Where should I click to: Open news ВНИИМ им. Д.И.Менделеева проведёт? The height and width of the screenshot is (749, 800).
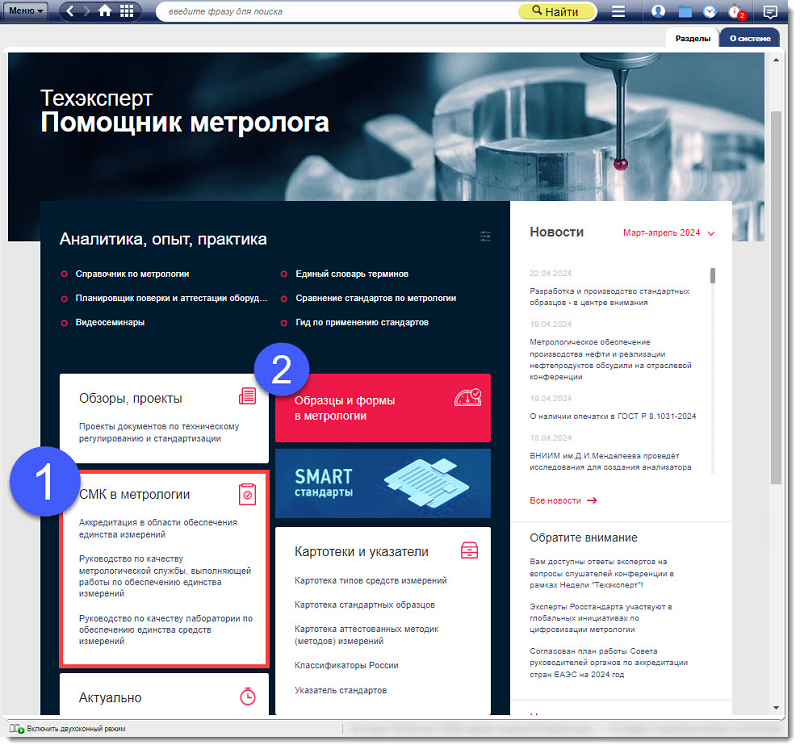[x=610, y=461]
